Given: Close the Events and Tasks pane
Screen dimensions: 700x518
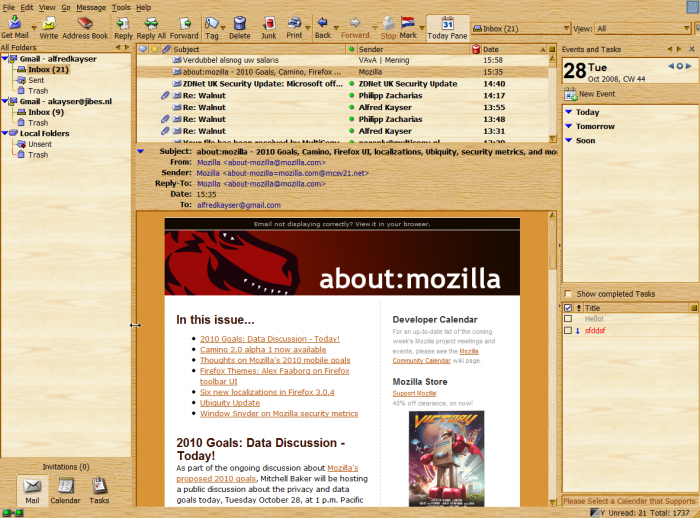Looking at the screenshot, I should click(692, 49).
